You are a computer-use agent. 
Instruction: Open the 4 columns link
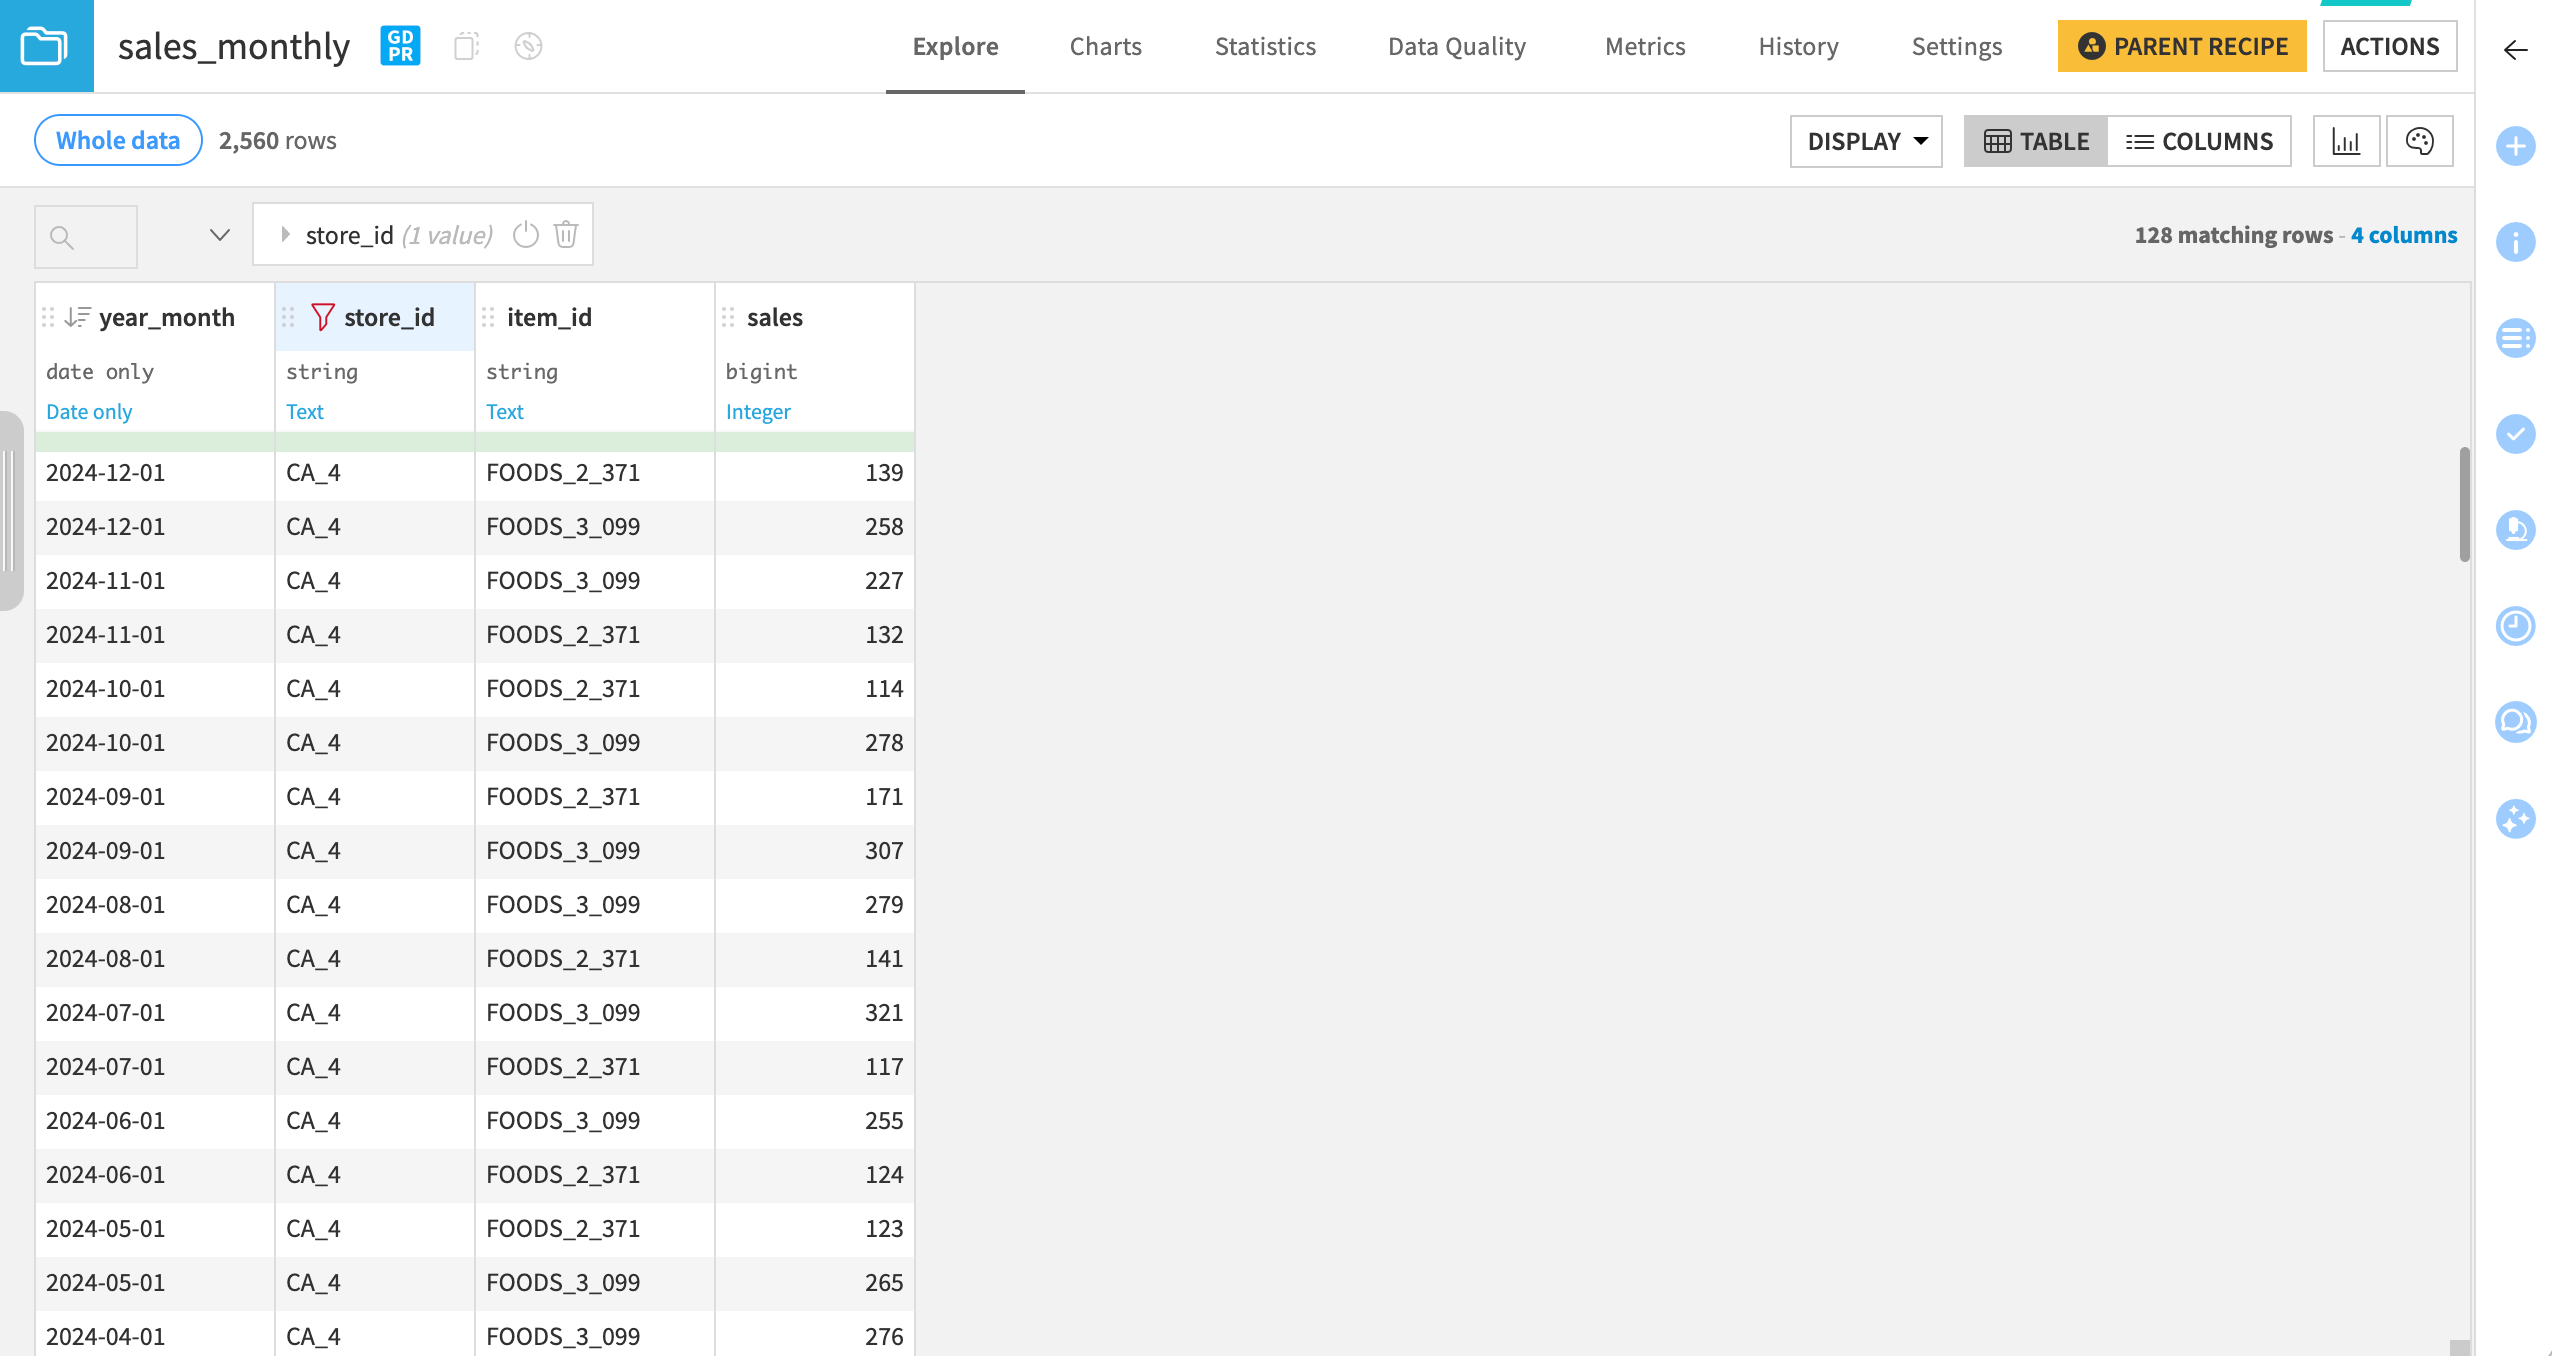pyautogui.click(x=2404, y=235)
